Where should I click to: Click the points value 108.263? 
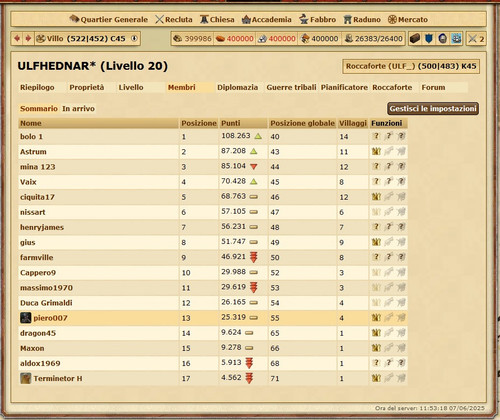pos(236,136)
